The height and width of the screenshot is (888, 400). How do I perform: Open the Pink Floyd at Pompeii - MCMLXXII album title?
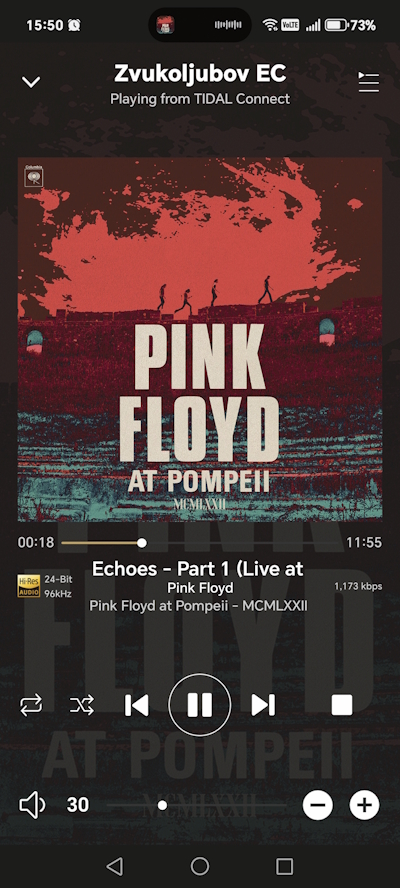198,606
